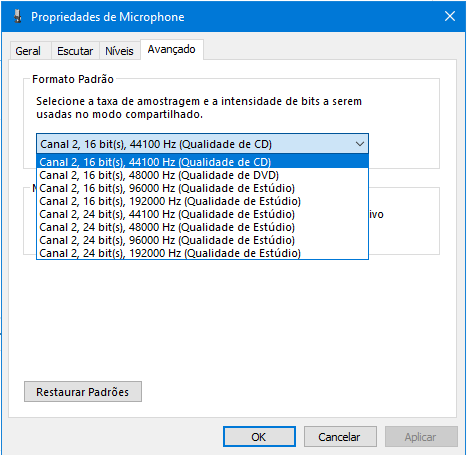The height and width of the screenshot is (455, 467).
Task: Click the Aplicar button
Action: [421, 437]
